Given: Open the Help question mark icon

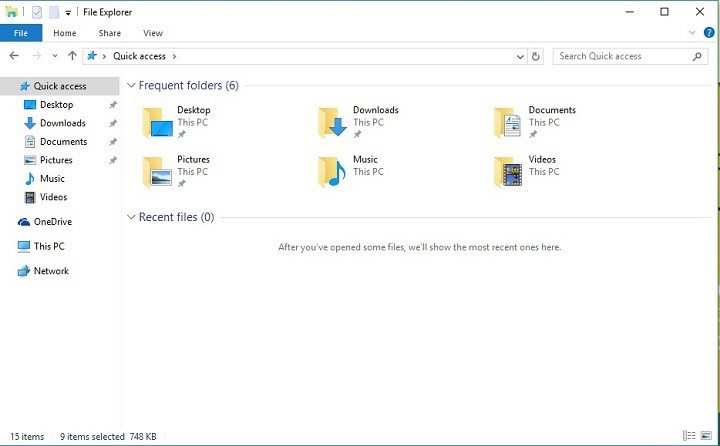Looking at the screenshot, I should pyautogui.click(x=709, y=33).
